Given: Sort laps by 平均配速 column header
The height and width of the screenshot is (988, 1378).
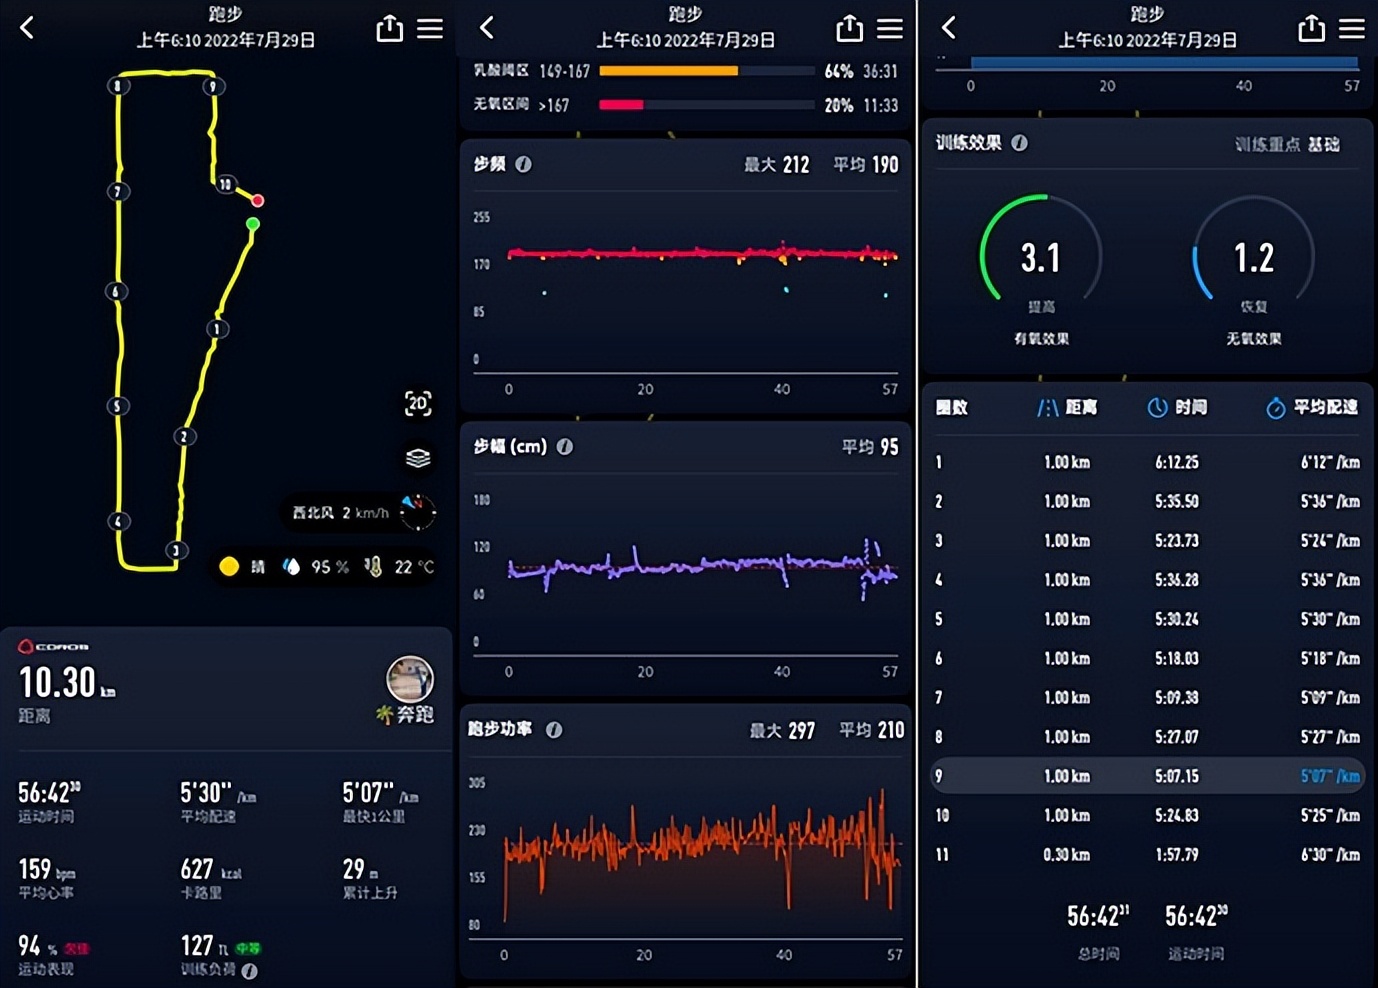Looking at the screenshot, I should coord(1312,407).
